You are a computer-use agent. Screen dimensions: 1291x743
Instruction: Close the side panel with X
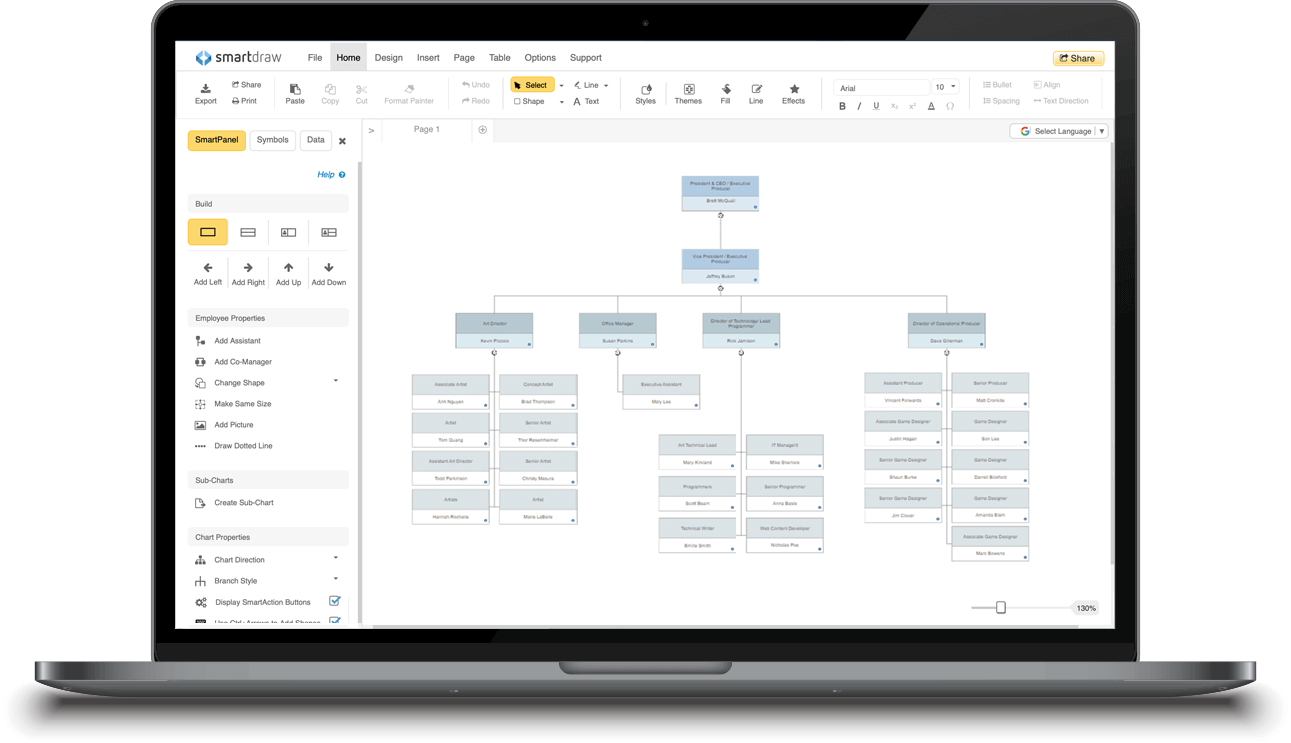click(x=342, y=141)
